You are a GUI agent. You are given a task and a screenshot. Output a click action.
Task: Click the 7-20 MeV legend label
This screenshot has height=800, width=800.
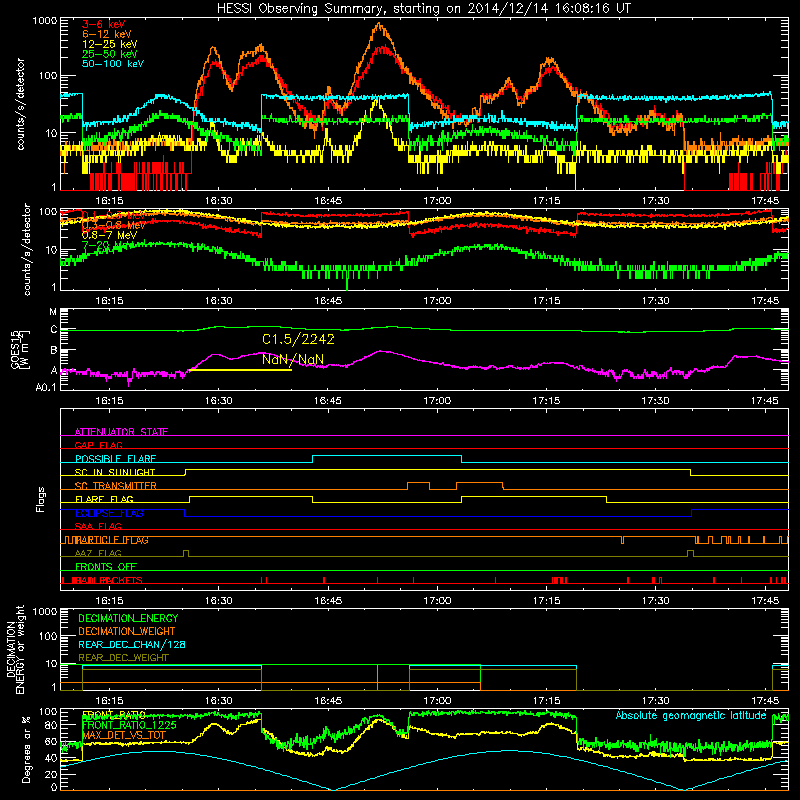click(106, 245)
